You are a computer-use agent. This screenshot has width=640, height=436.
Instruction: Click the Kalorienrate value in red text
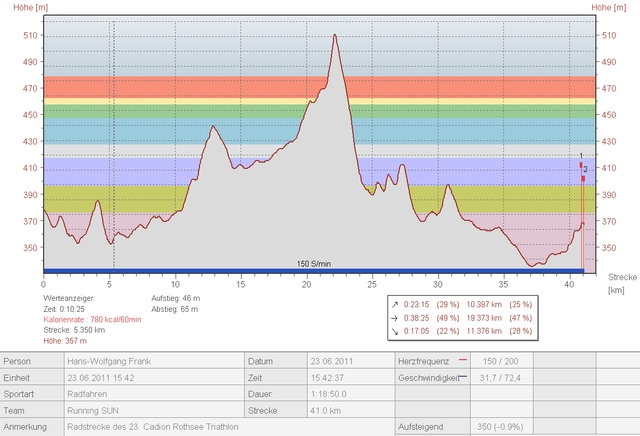(x=90, y=318)
